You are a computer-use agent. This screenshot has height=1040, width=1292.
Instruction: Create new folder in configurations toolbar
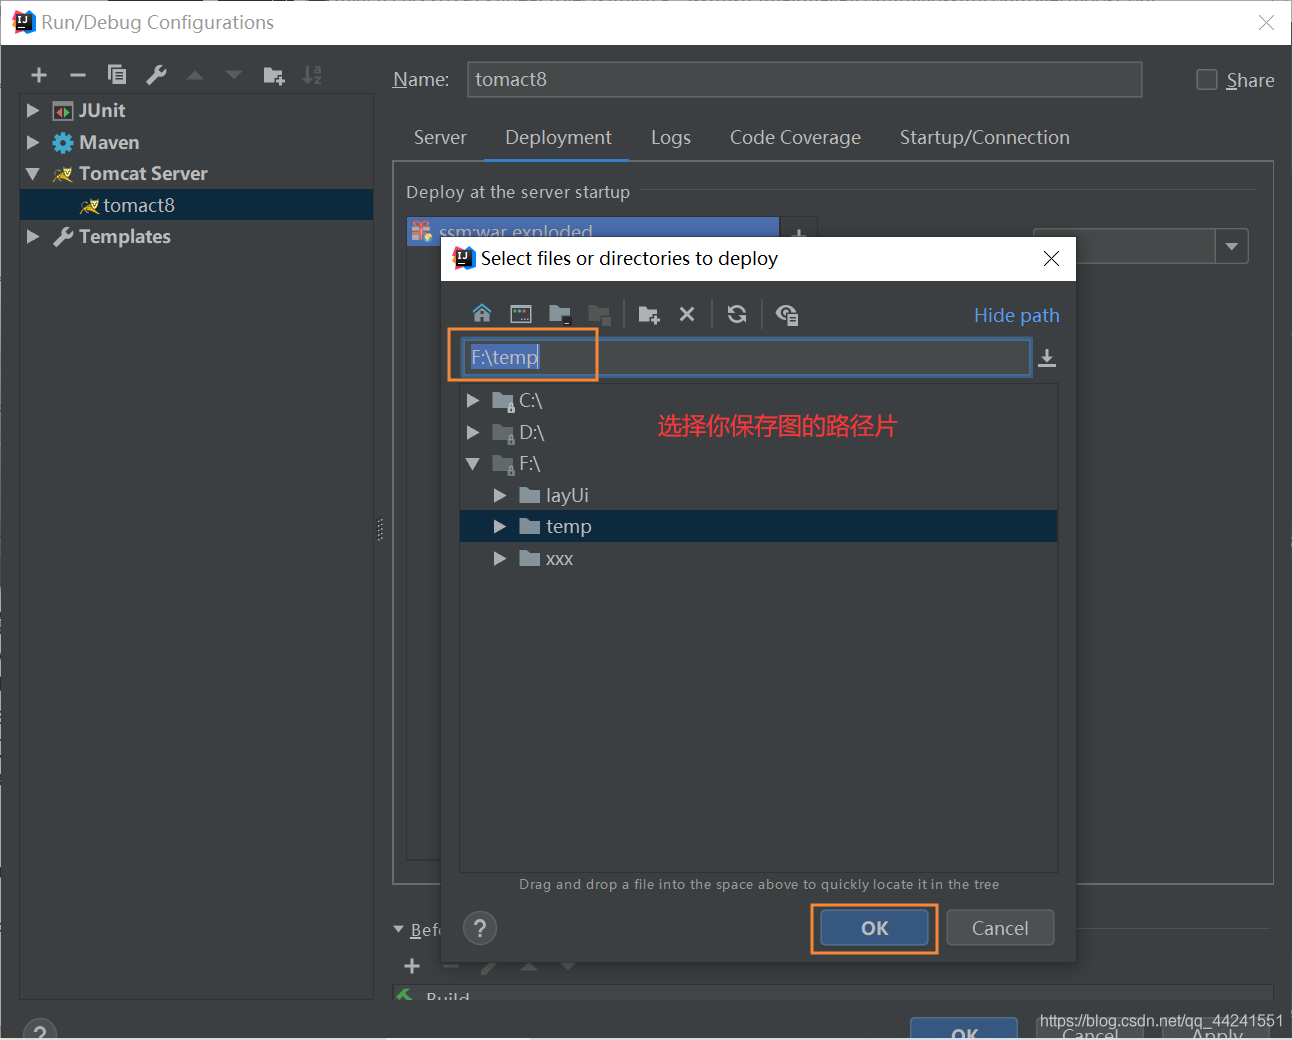(x=274, y=75)
